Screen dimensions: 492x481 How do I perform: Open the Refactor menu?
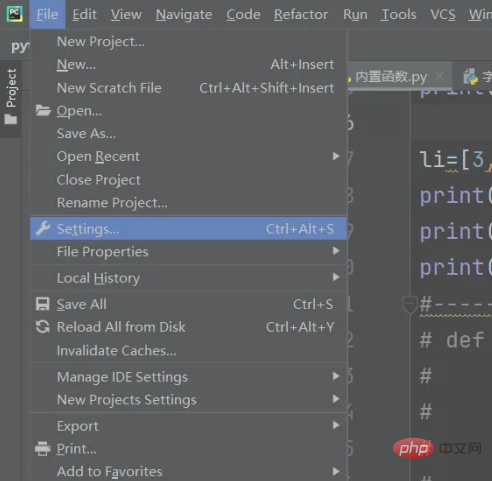point(301,15)
